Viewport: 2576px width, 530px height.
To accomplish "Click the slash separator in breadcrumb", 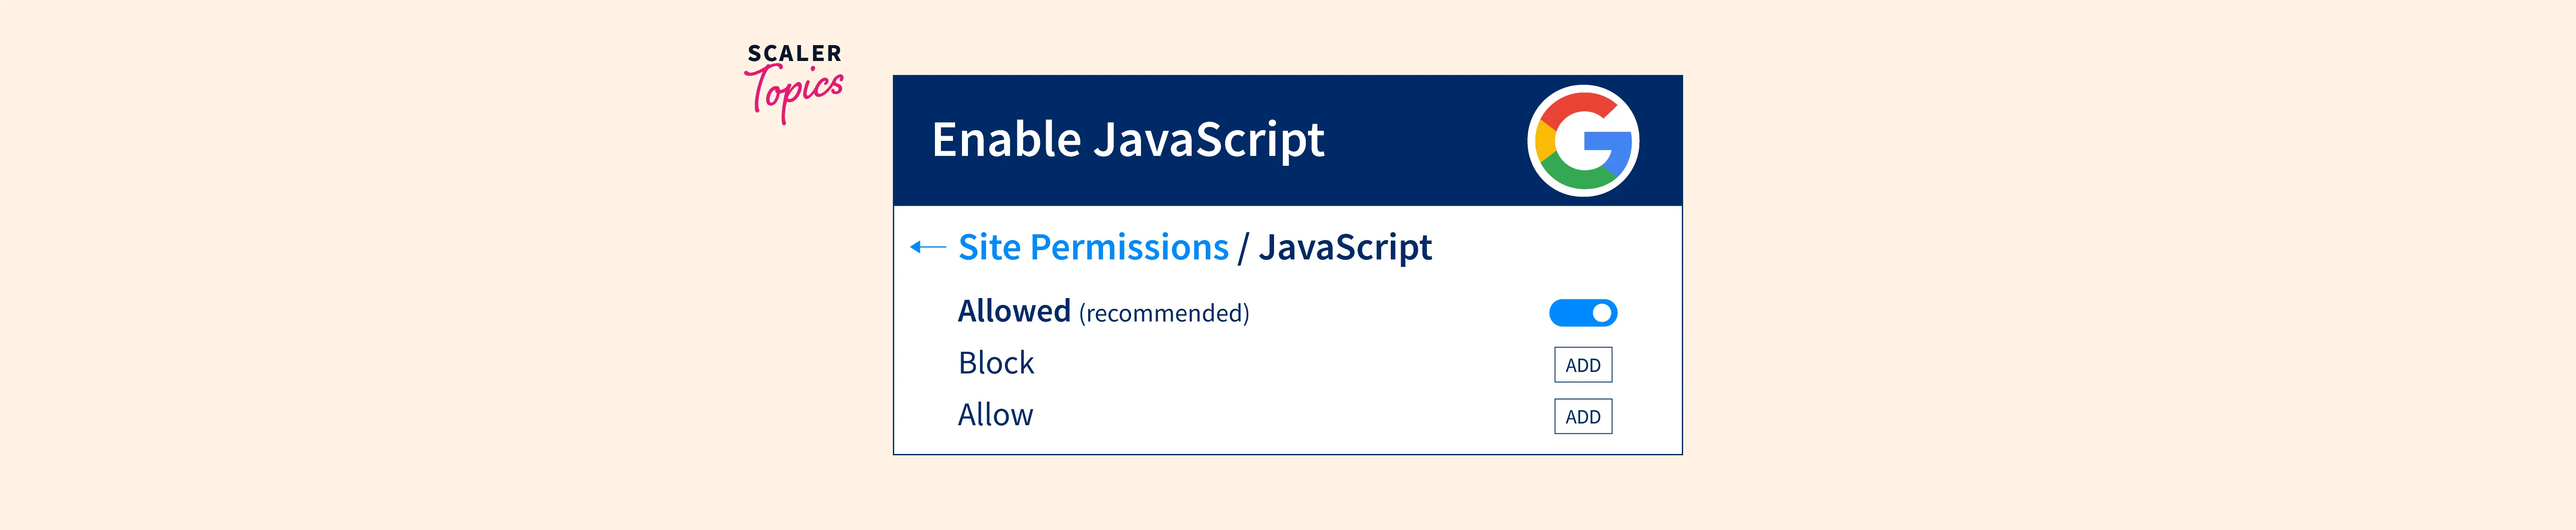I will click(x=1243, y=248).
